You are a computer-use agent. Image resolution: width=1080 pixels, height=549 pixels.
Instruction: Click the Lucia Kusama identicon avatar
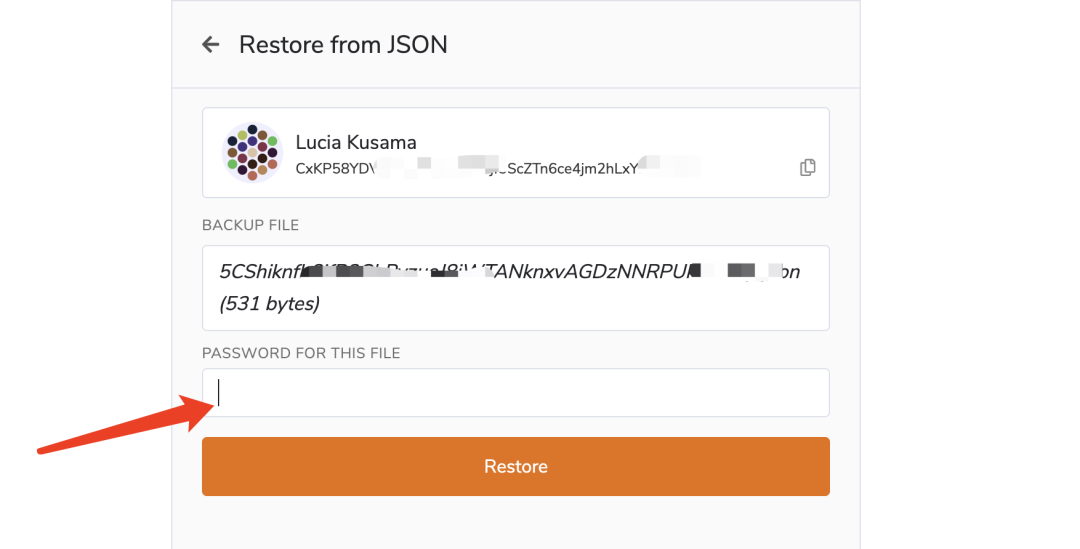(x=252, y=153)
